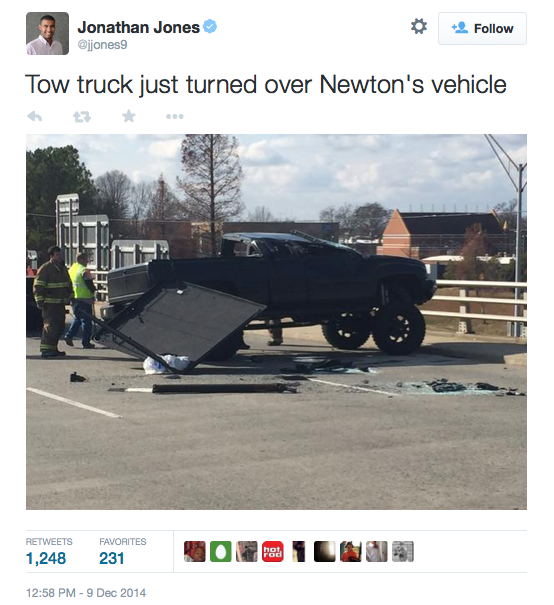Open Jonathan Jones profile avatar
554x605 pixels.
pos(47,34)
